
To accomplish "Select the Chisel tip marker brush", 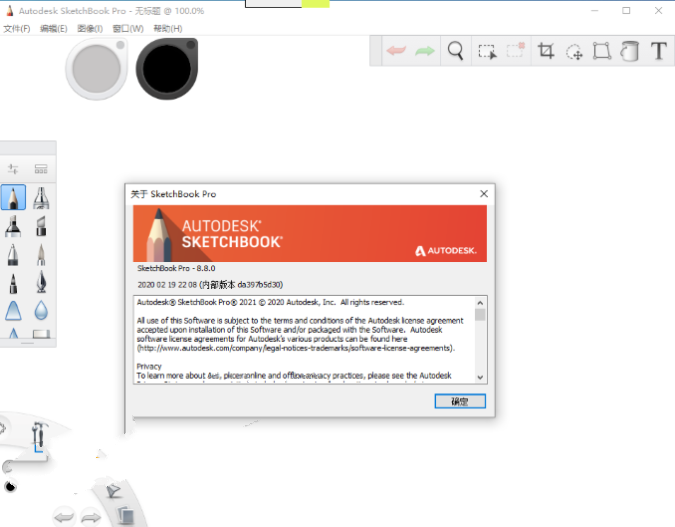I will (41, 226).
